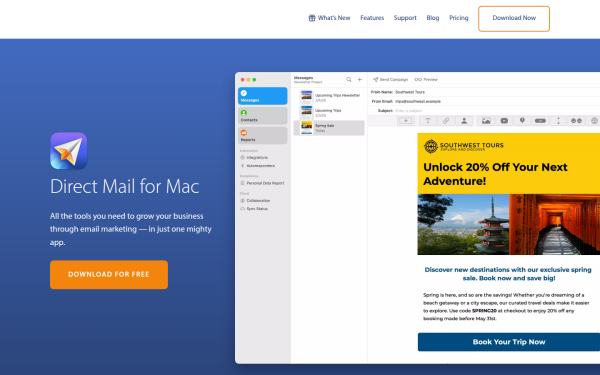Click the orange Download For Free button

(109, 274)
